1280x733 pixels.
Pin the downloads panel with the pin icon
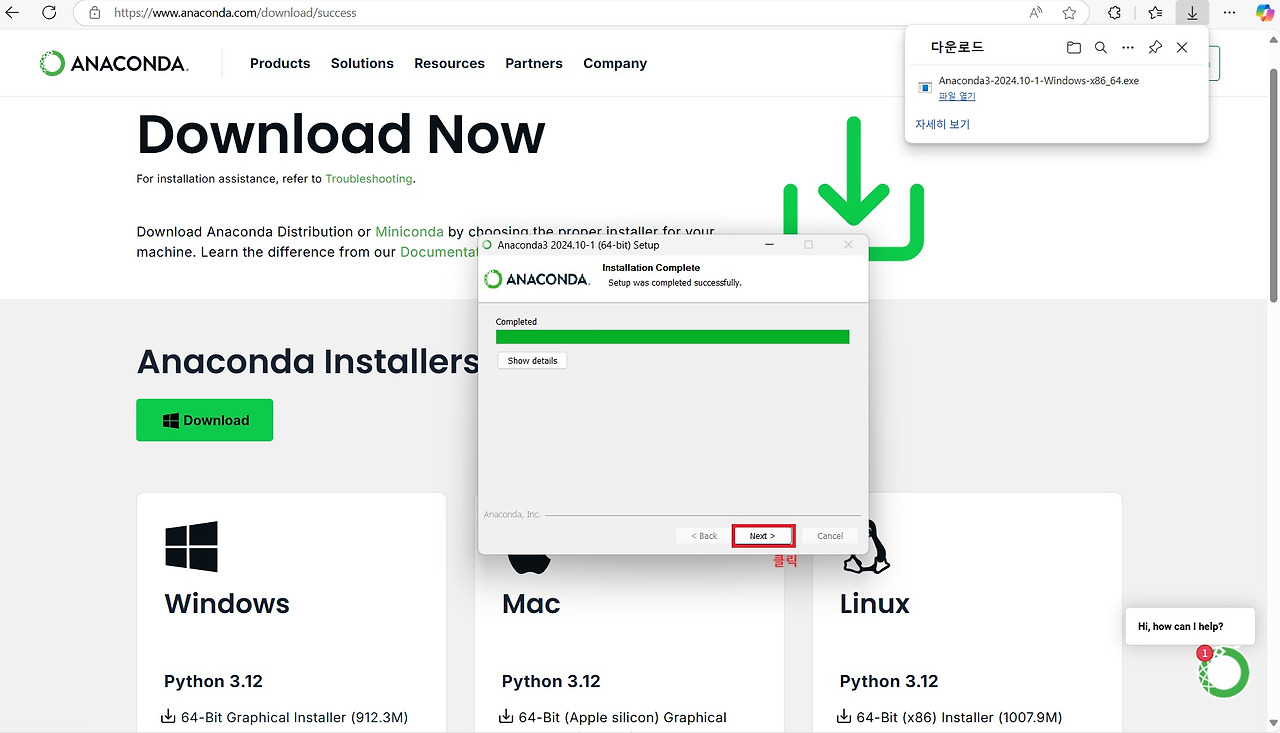tap(1155, 46)
